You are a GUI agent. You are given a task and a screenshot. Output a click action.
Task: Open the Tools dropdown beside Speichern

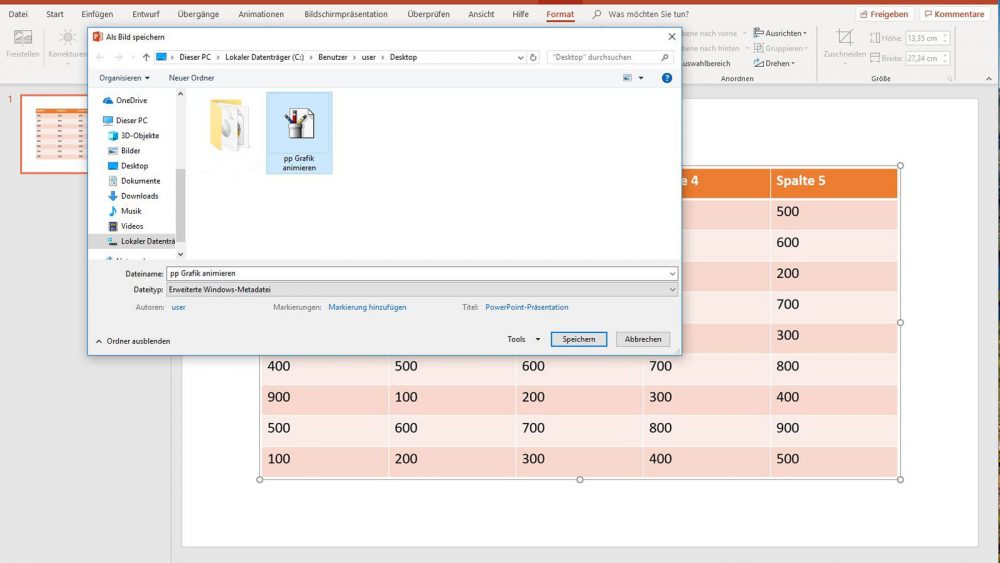(x=523, y=339)
